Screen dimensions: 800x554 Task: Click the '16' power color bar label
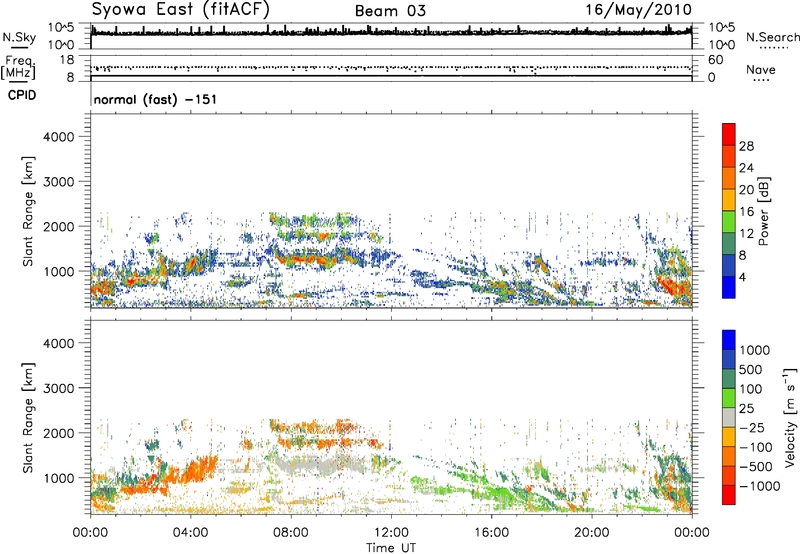pyautogui.click(x=746, y=212)
